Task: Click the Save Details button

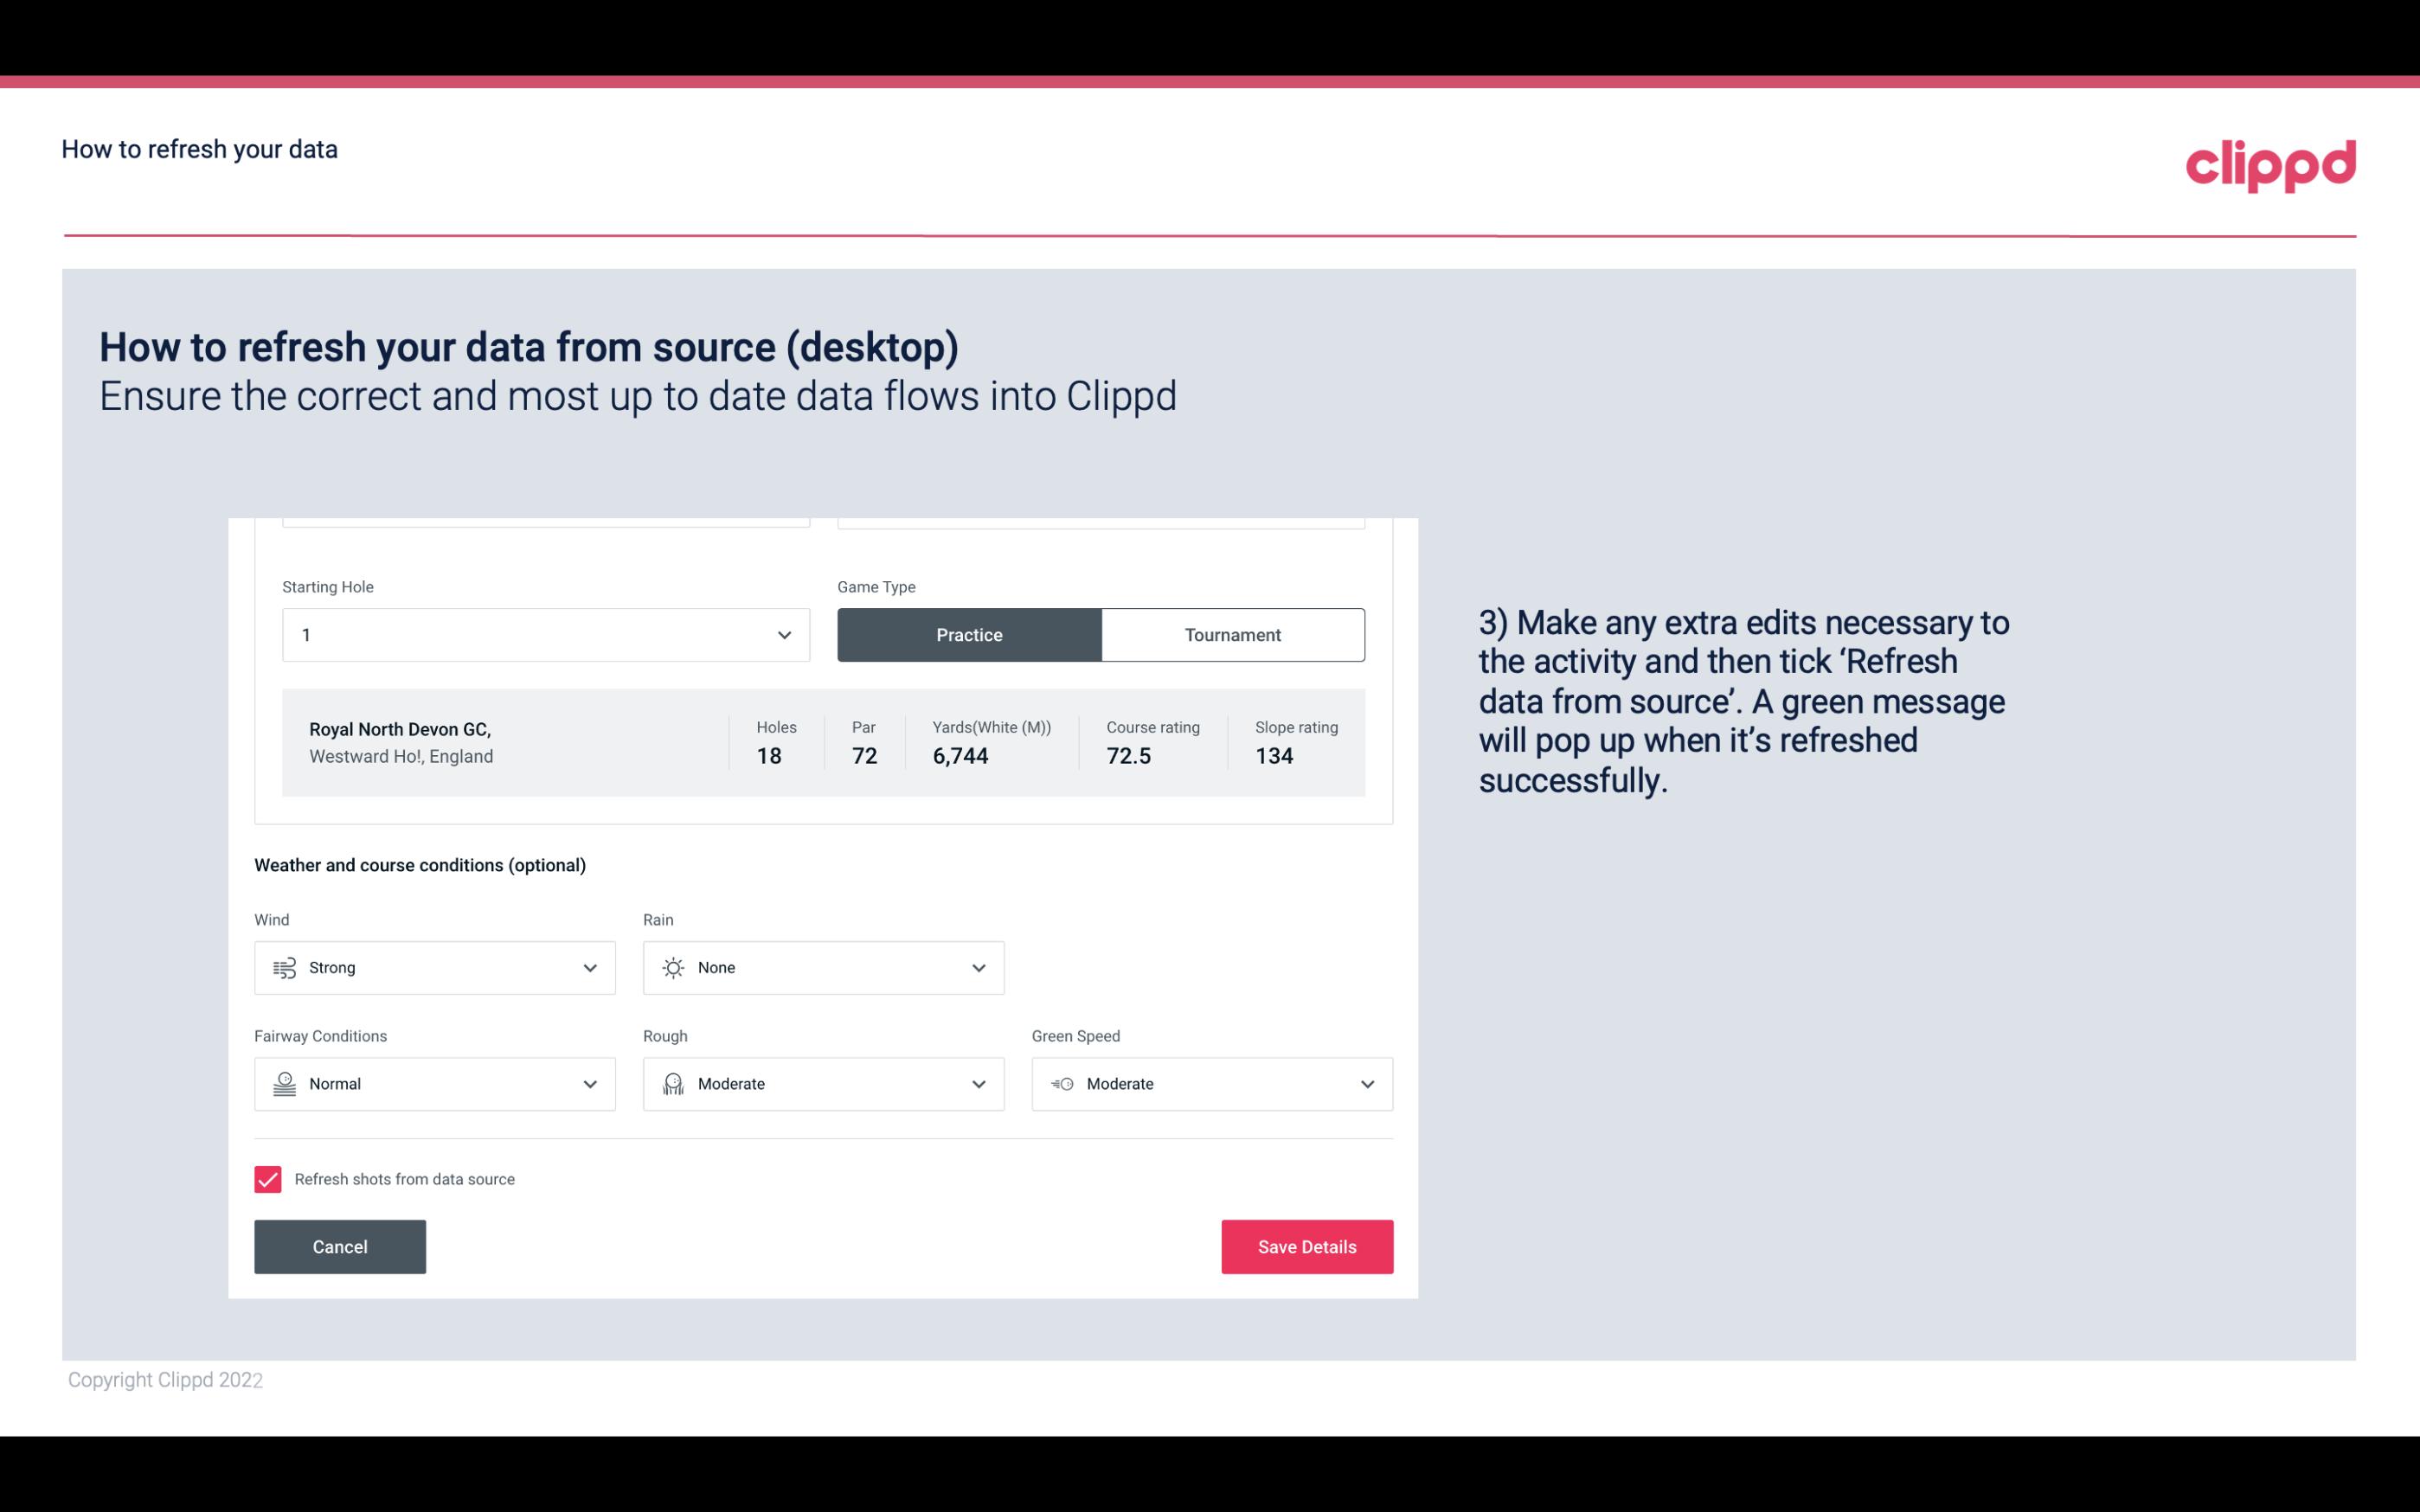Action: tap(1306, 1246)
